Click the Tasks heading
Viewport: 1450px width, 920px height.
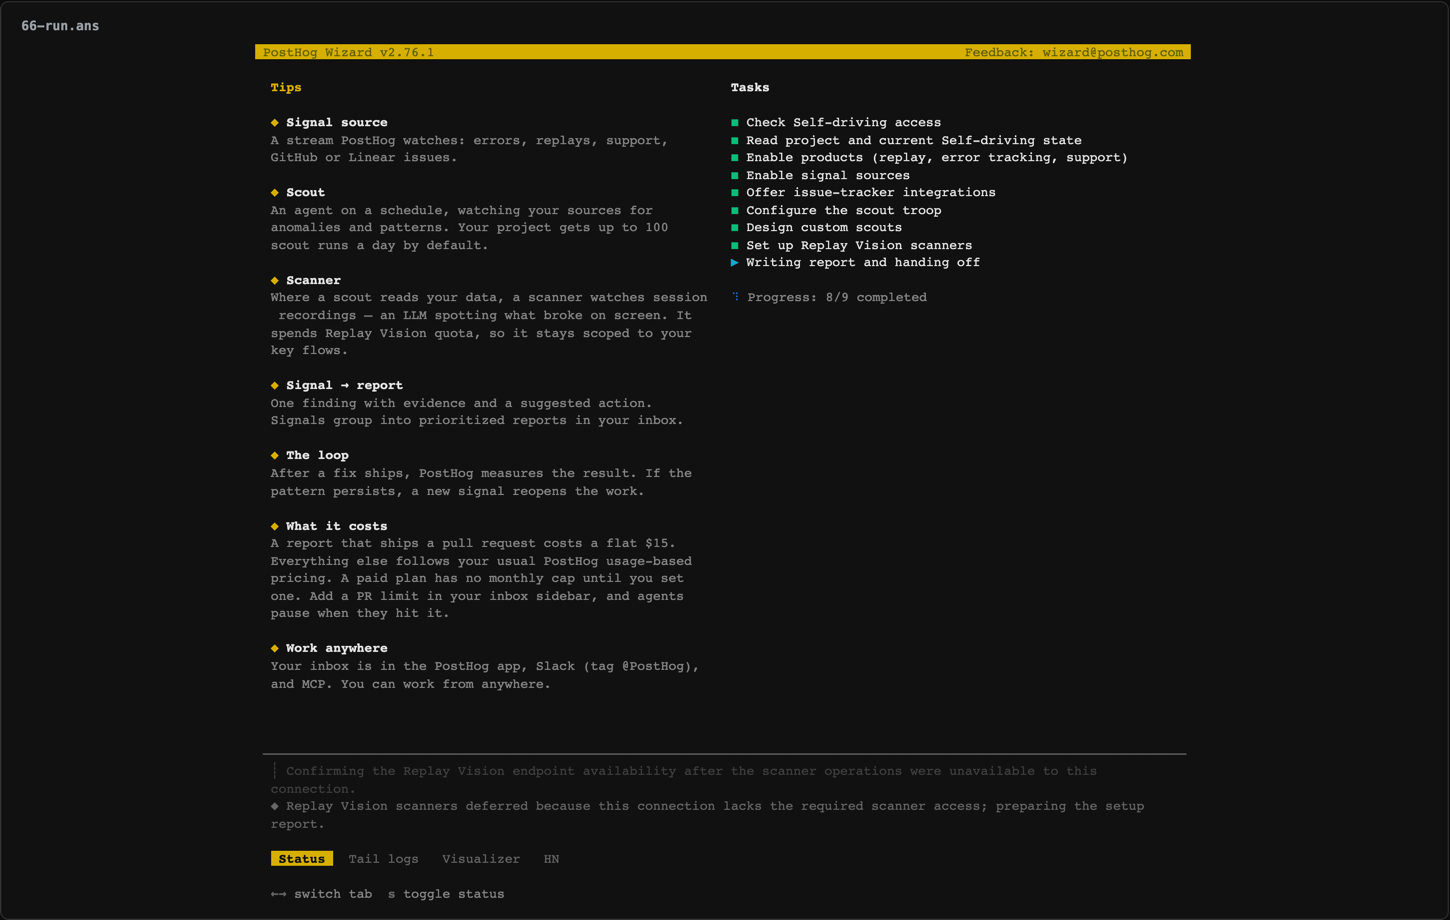pyautogui.click(x=750, y=88)
